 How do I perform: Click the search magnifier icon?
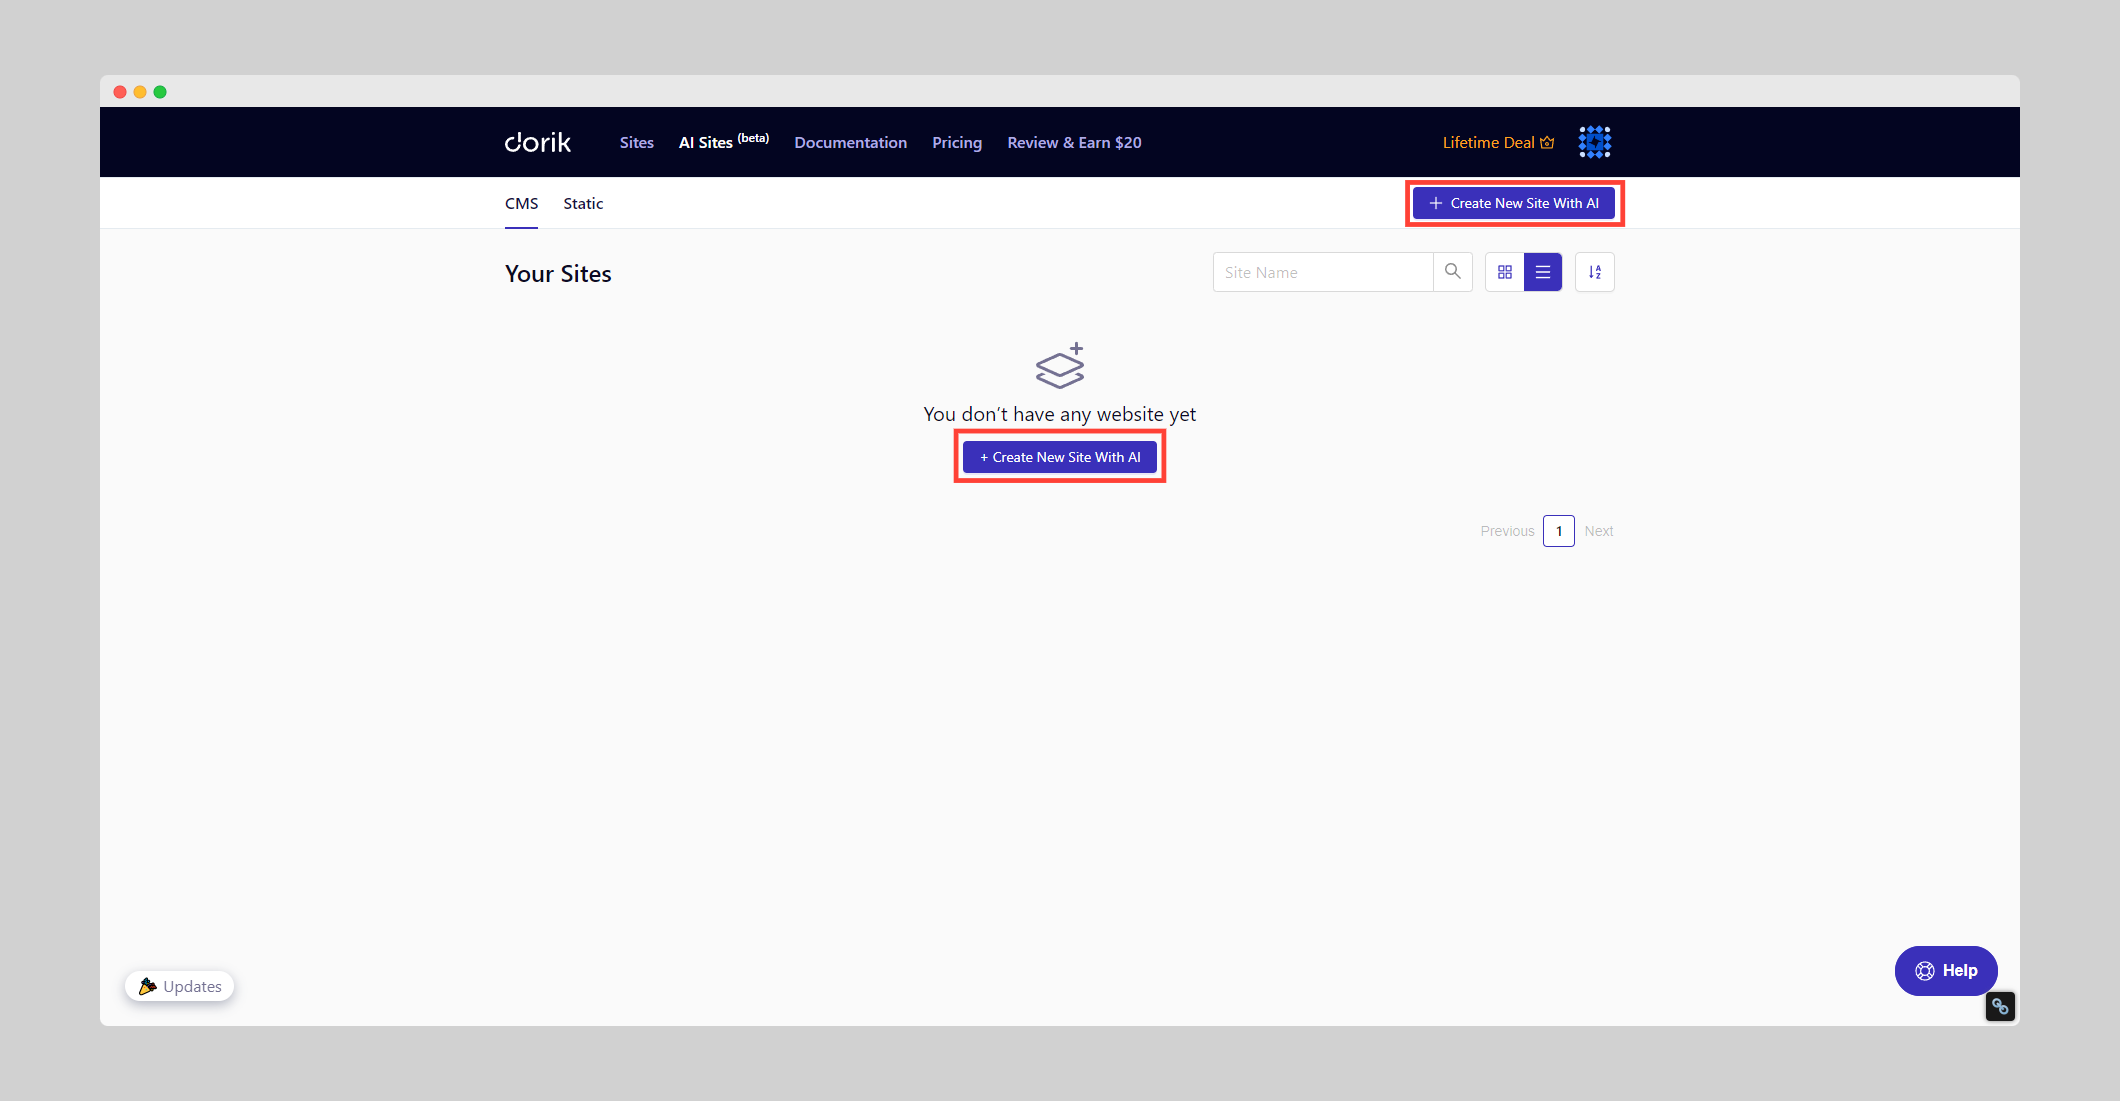(x=1453, y=272)
